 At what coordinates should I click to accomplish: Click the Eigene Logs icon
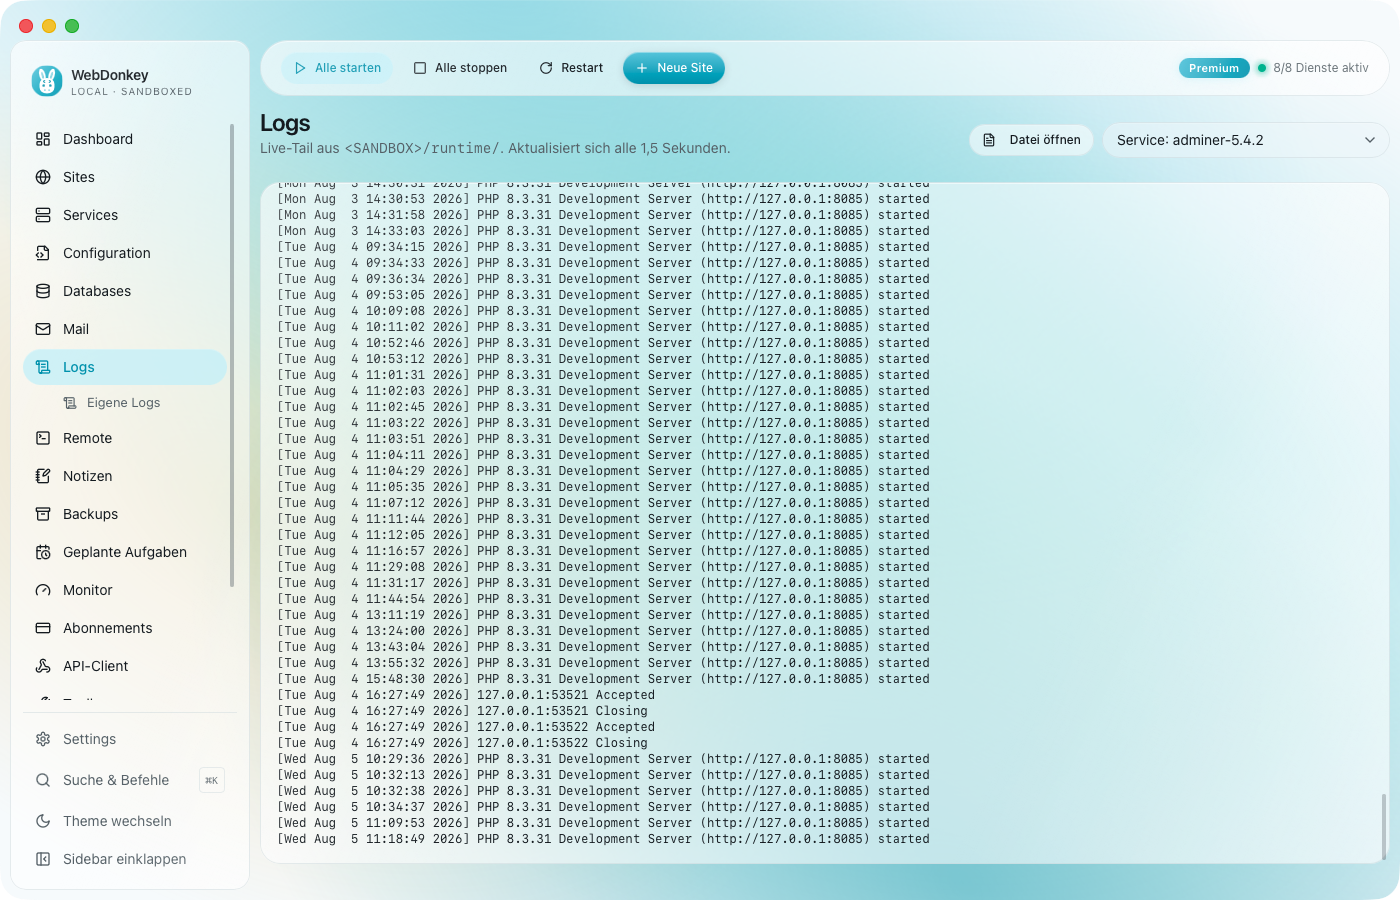point(70,403)
